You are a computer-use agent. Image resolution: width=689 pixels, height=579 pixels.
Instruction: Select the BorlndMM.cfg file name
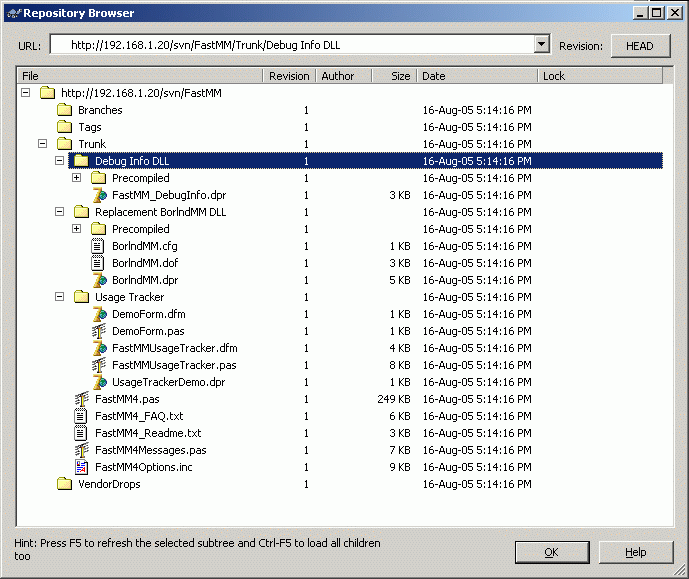pos(145,246)
